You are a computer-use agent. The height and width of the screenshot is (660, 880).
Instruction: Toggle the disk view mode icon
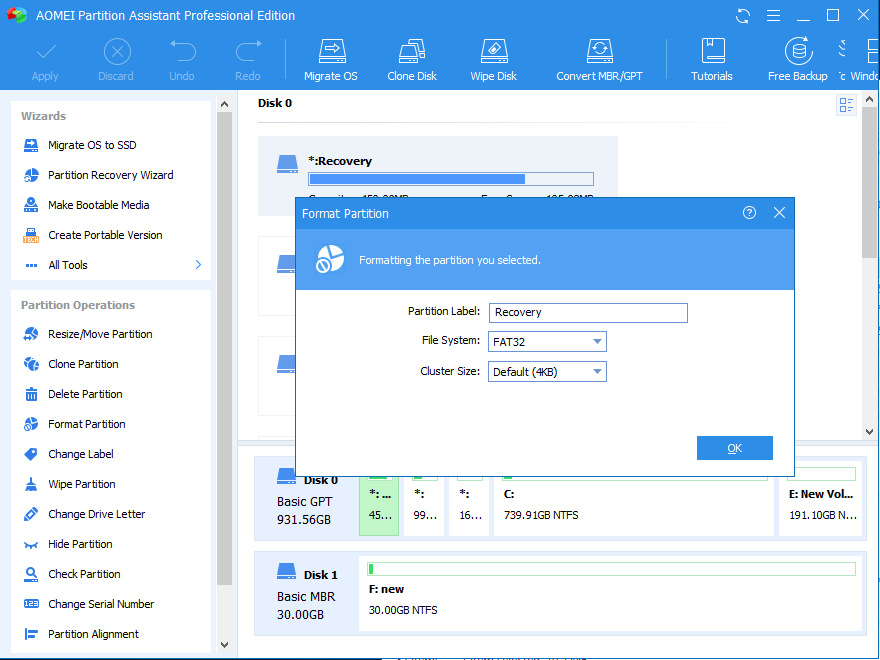coord(847,105)
